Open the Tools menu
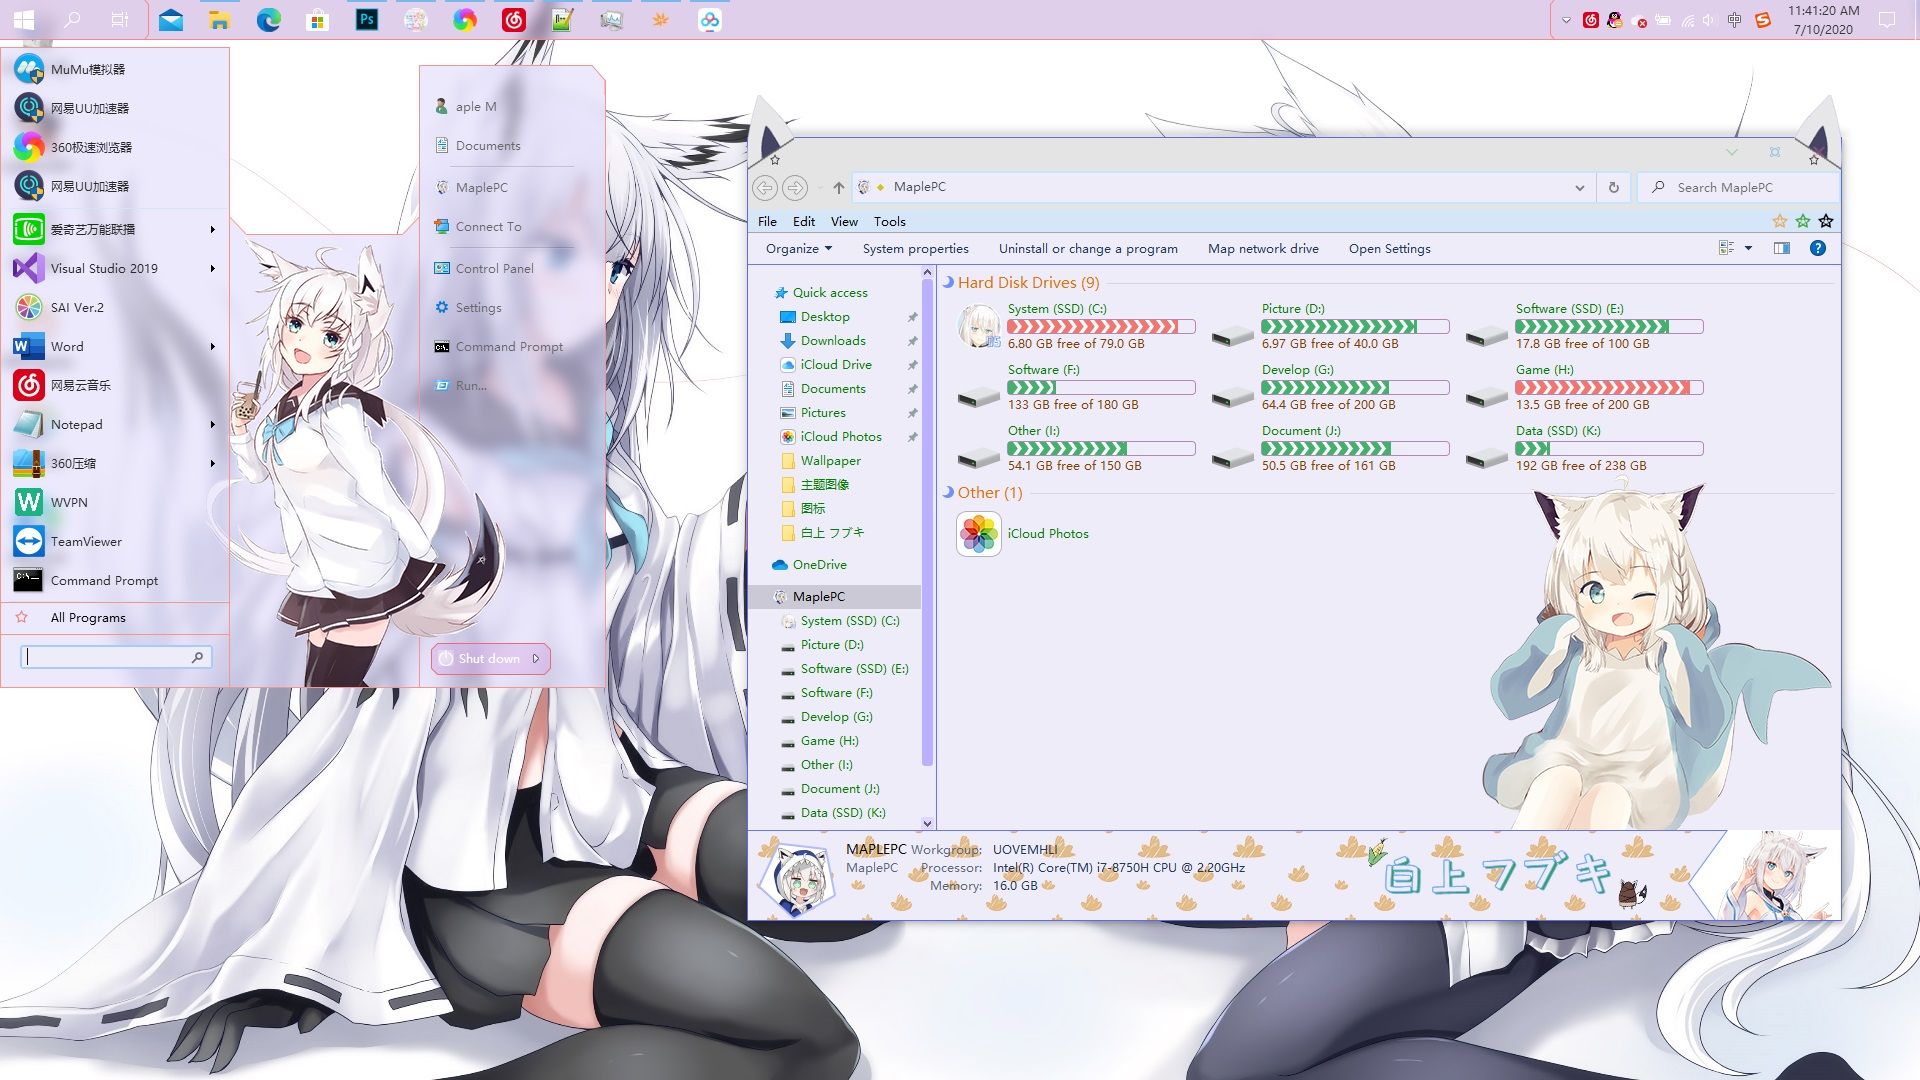Screen dimensions: 1920x1080 point(889,221)
